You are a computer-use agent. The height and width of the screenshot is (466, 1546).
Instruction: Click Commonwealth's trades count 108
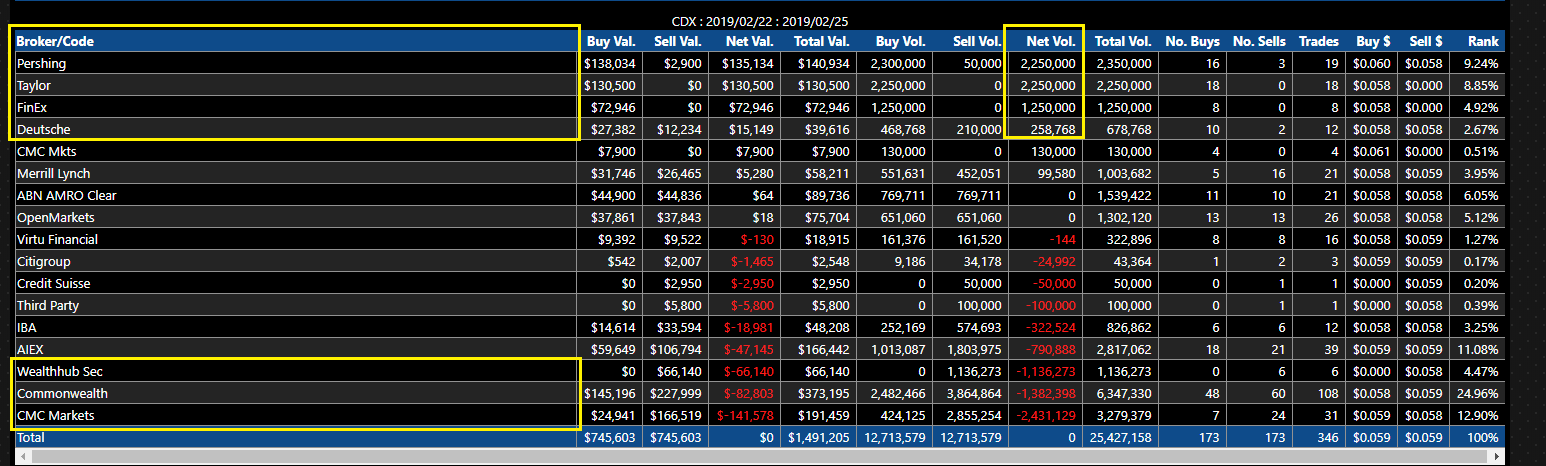pyautogui.click(x=1329, y=393)
